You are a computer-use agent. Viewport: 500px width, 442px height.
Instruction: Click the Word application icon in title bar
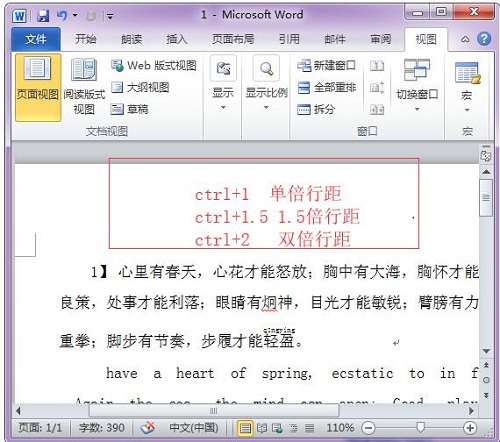[x=19, y=15]
